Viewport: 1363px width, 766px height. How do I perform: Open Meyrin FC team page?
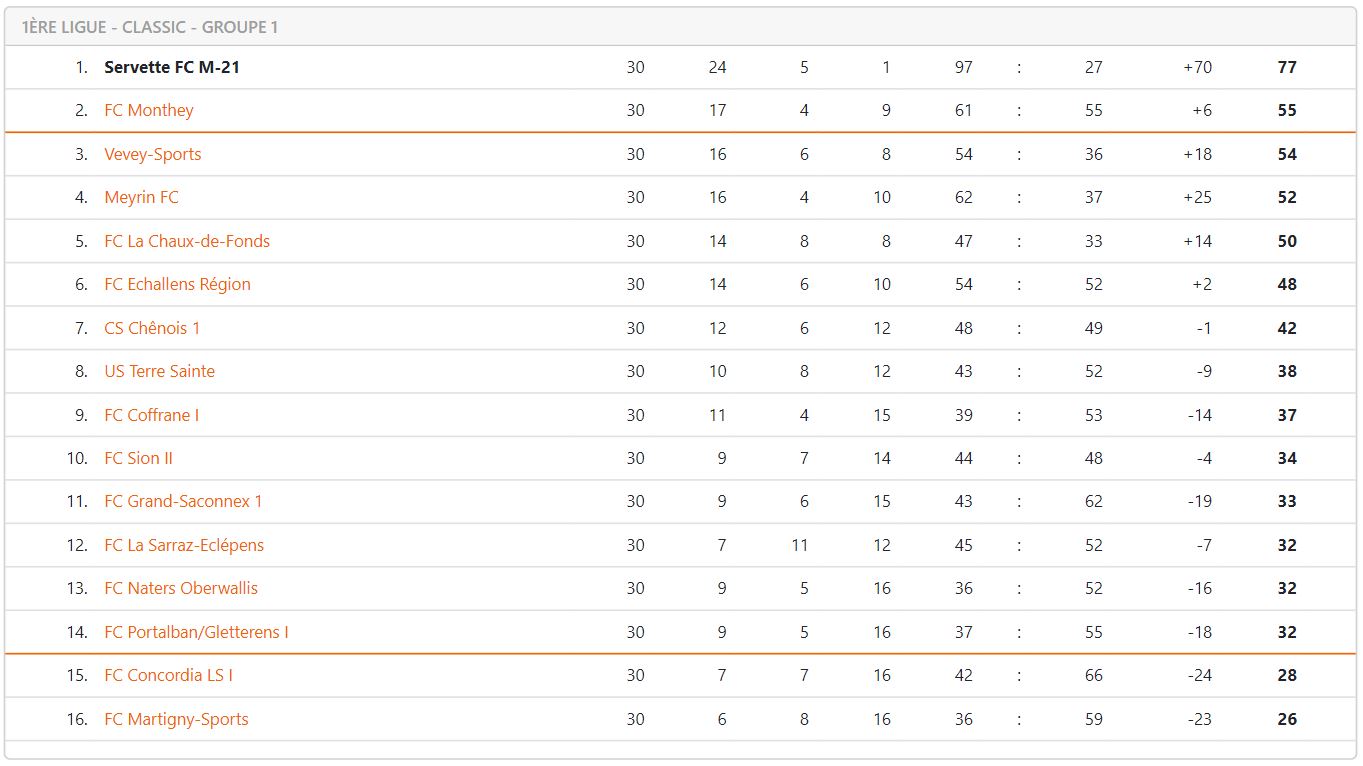[141, 197]
